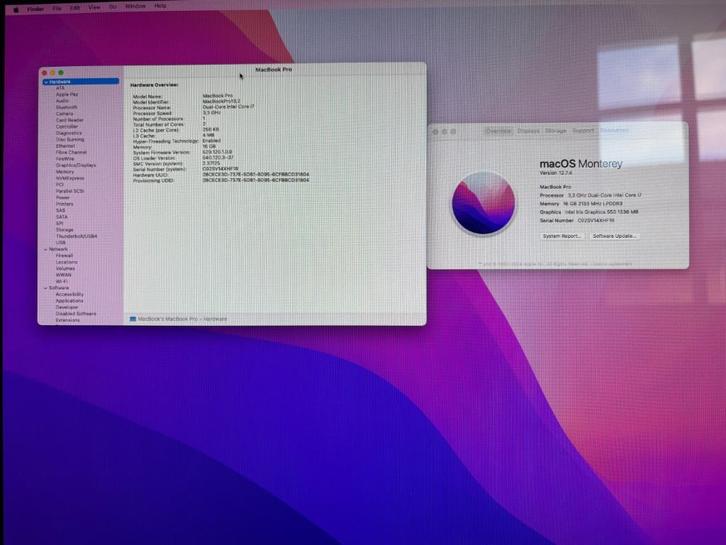Collapse the Software section disclosure triangle
Image resolution: width=726 pixels, height=545 pixels.
click(x=45, y=288)
